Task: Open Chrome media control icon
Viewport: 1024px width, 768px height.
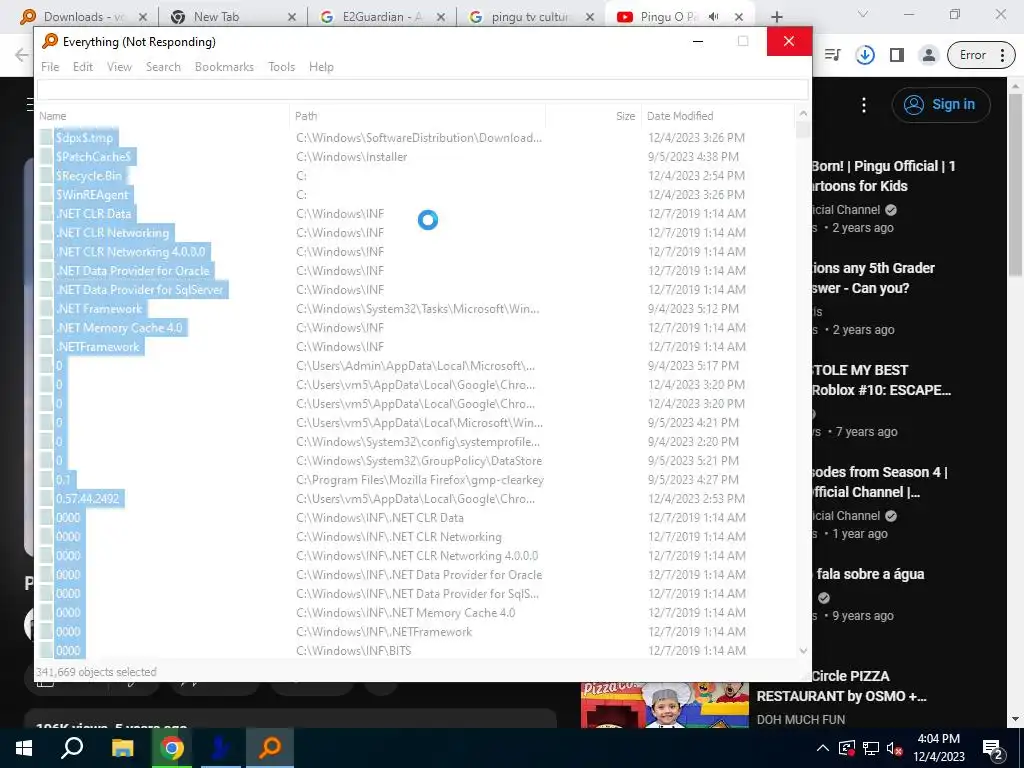Action: (x=833, y=55)
